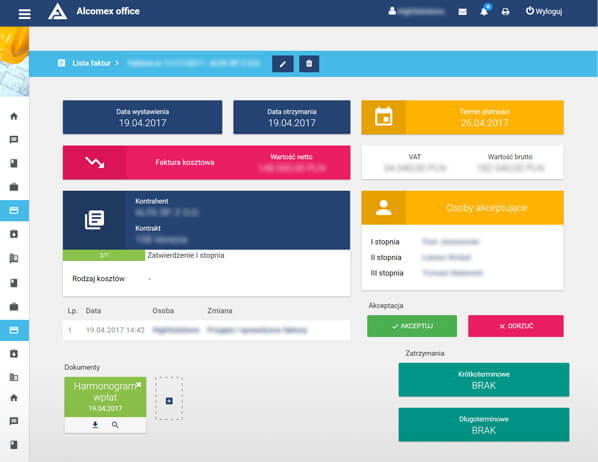Open the hamburger menu
The image size is (598, 462).
point(24,14)
